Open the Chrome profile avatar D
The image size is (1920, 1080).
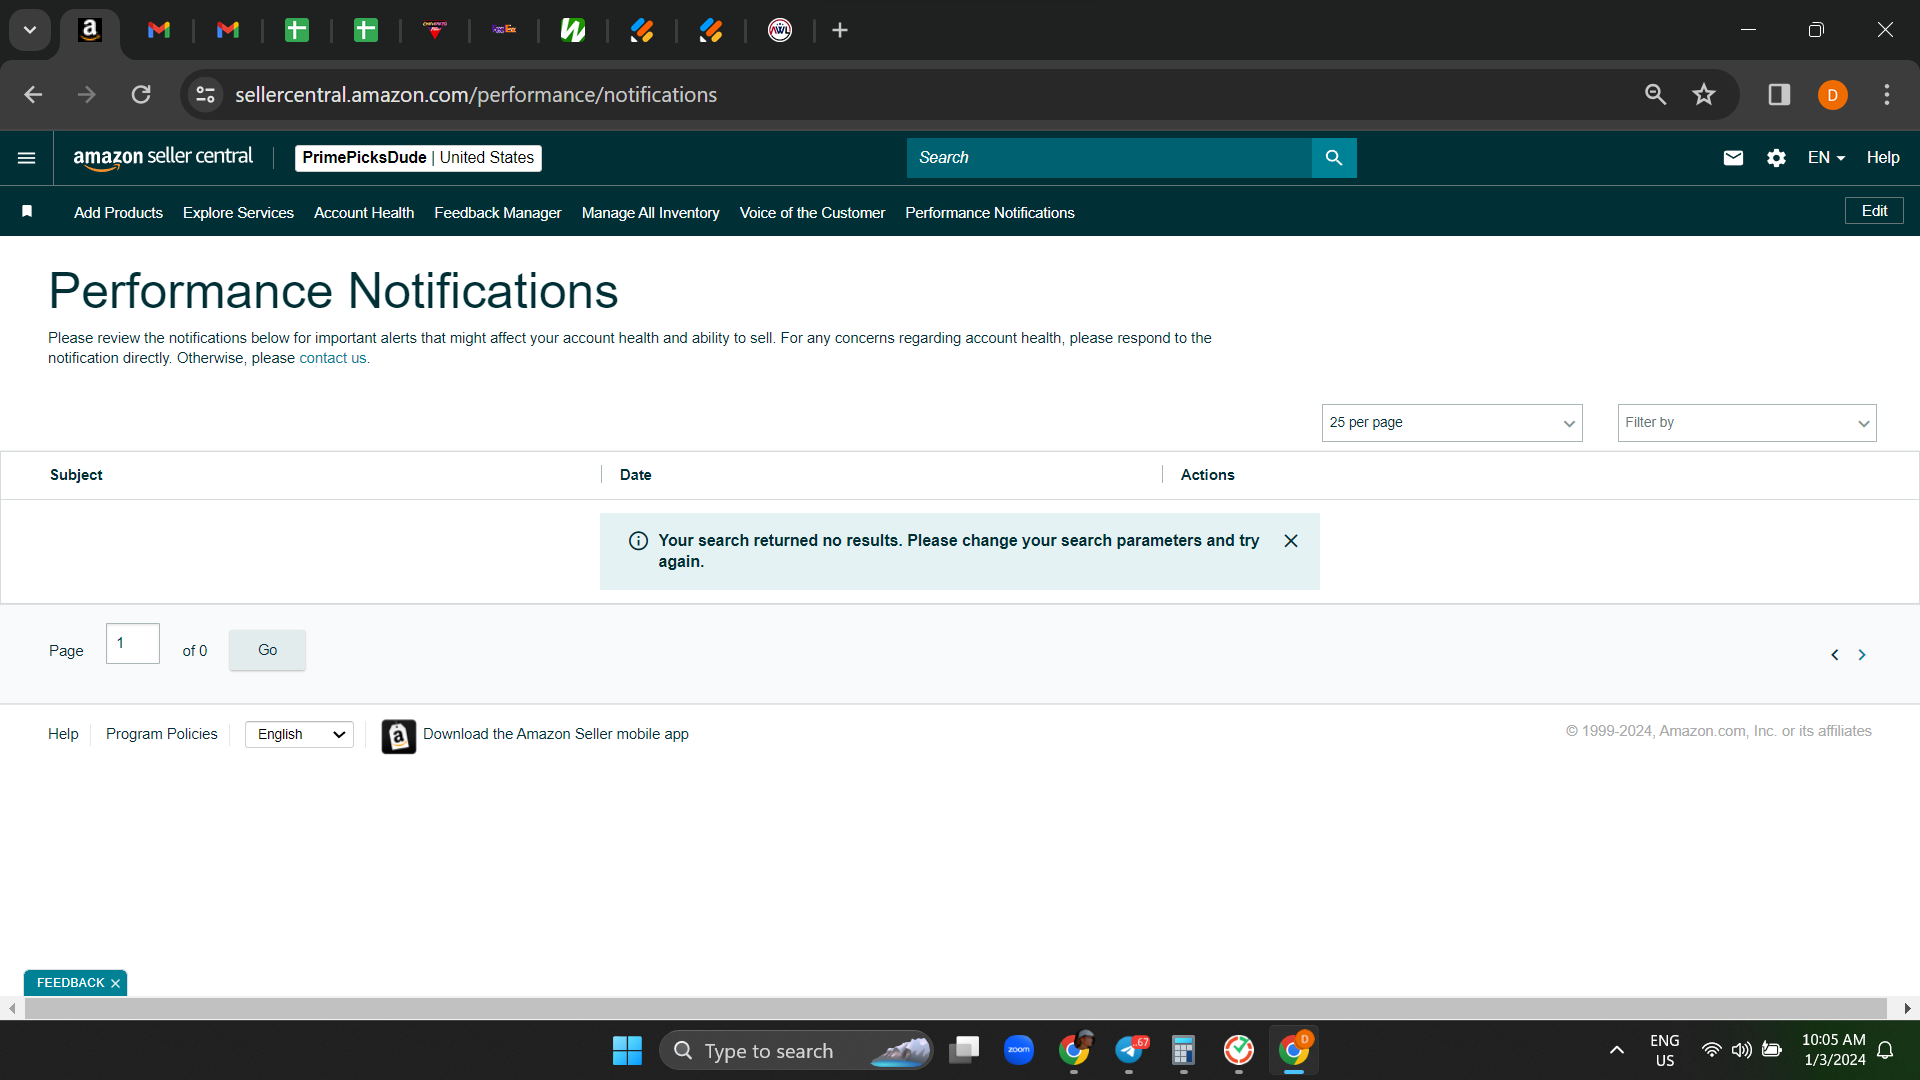1833,95
